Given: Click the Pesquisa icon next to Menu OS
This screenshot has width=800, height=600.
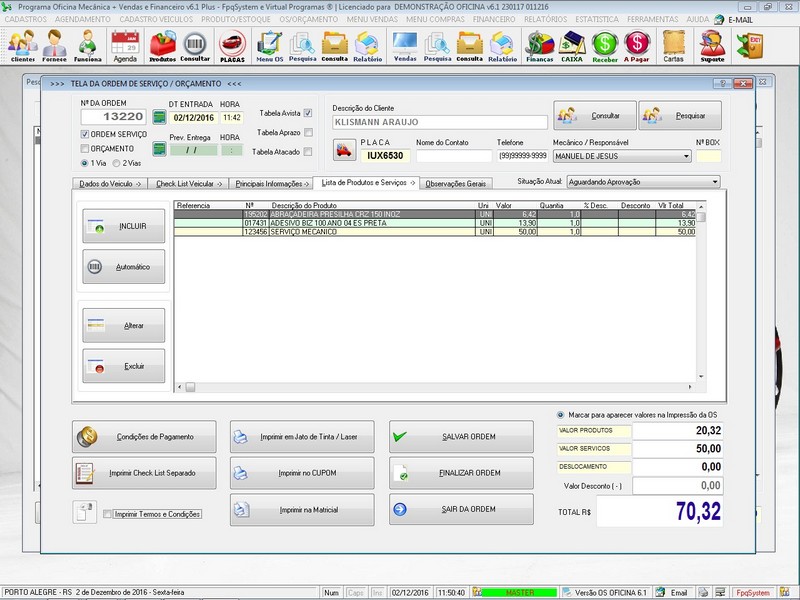Looking at the screenshot, I should (303, 46).
